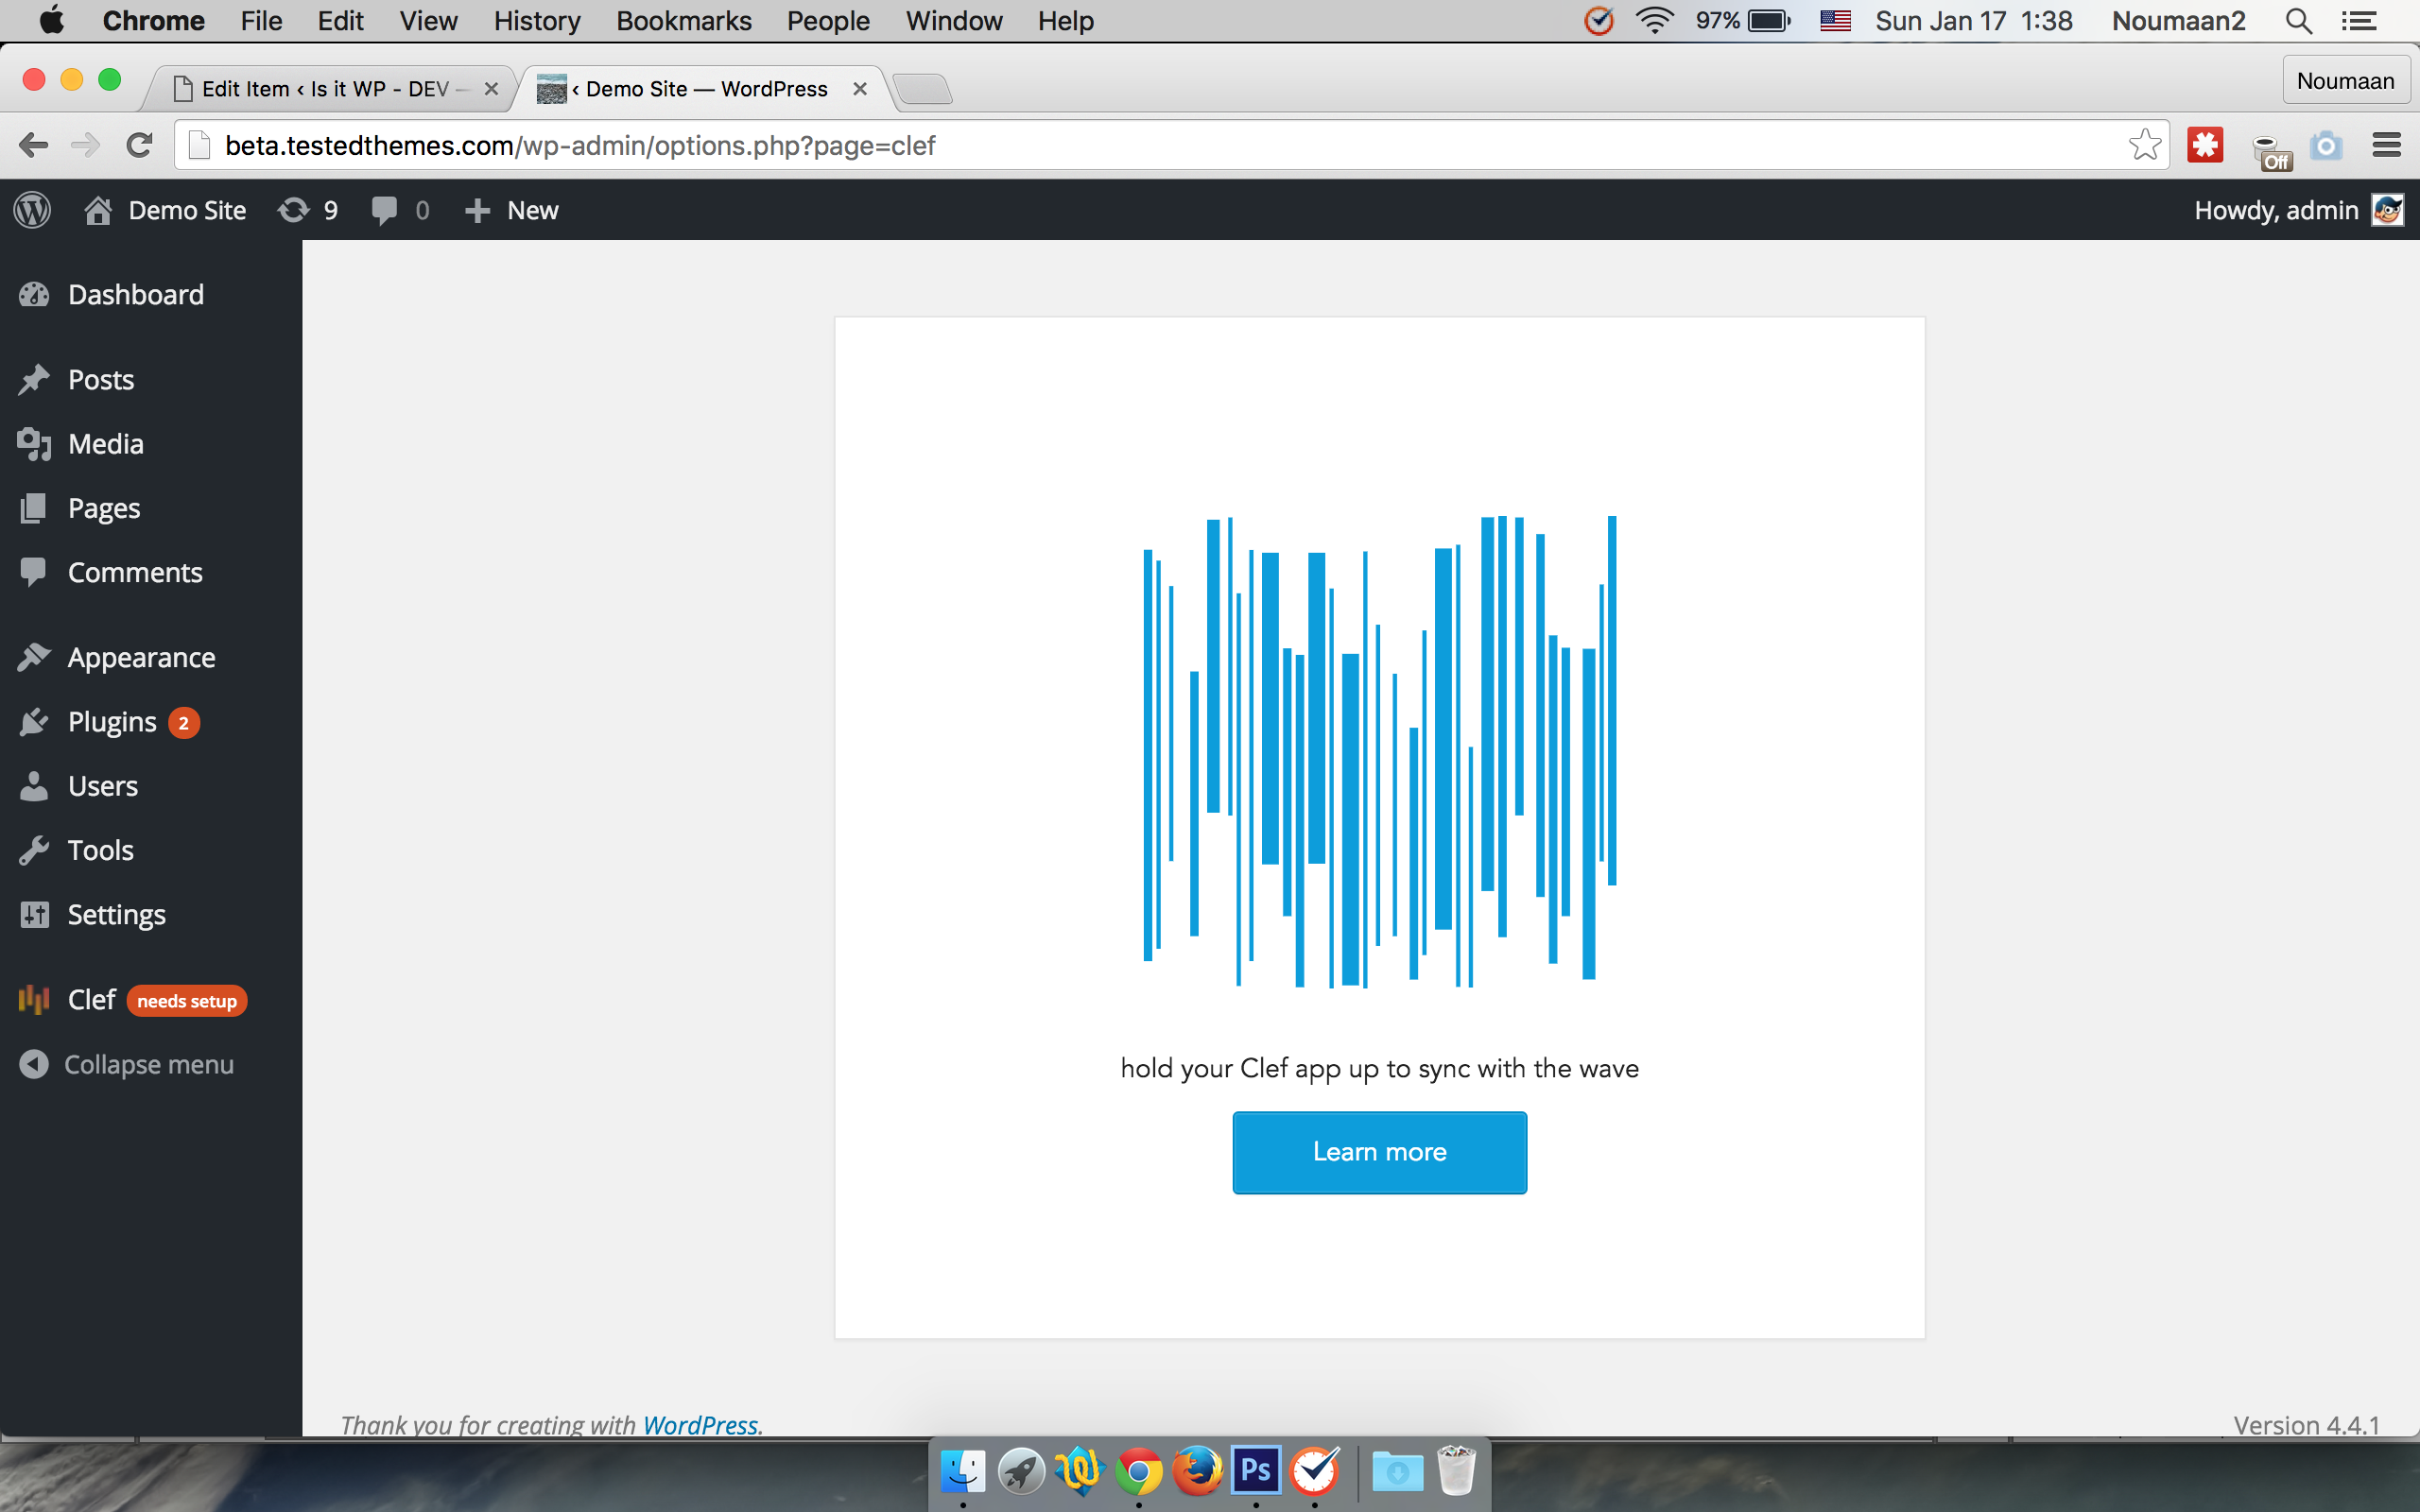Open the Apple menu
The height and width of the screenshot is (1512, 2420).
click(x=50, y=20)
